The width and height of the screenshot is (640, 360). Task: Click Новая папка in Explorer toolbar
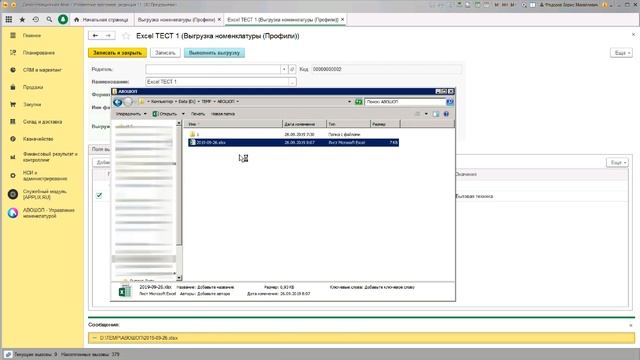click(x=223, y=114)
